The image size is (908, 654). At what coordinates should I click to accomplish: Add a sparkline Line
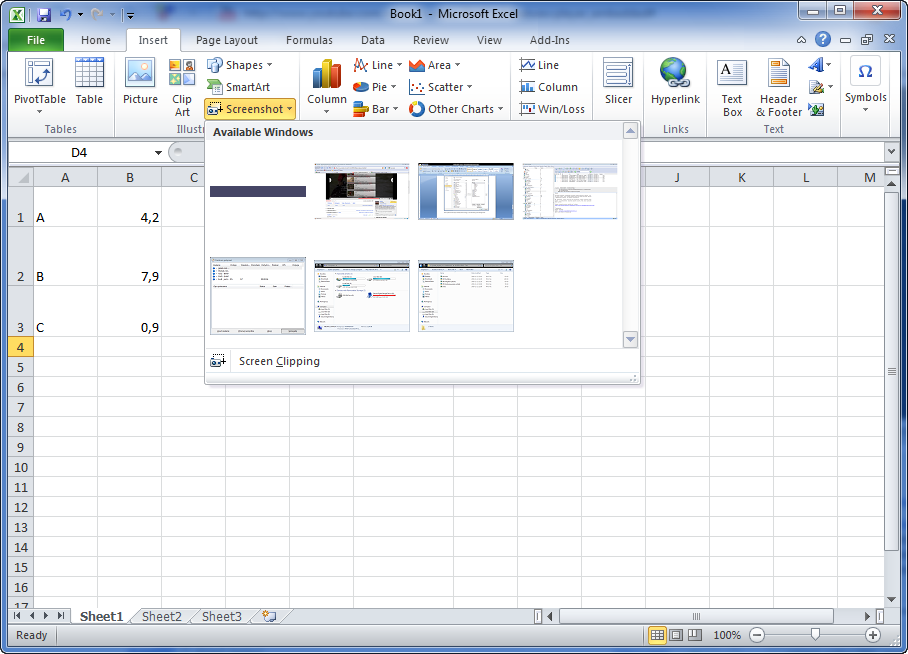point(539,65)
